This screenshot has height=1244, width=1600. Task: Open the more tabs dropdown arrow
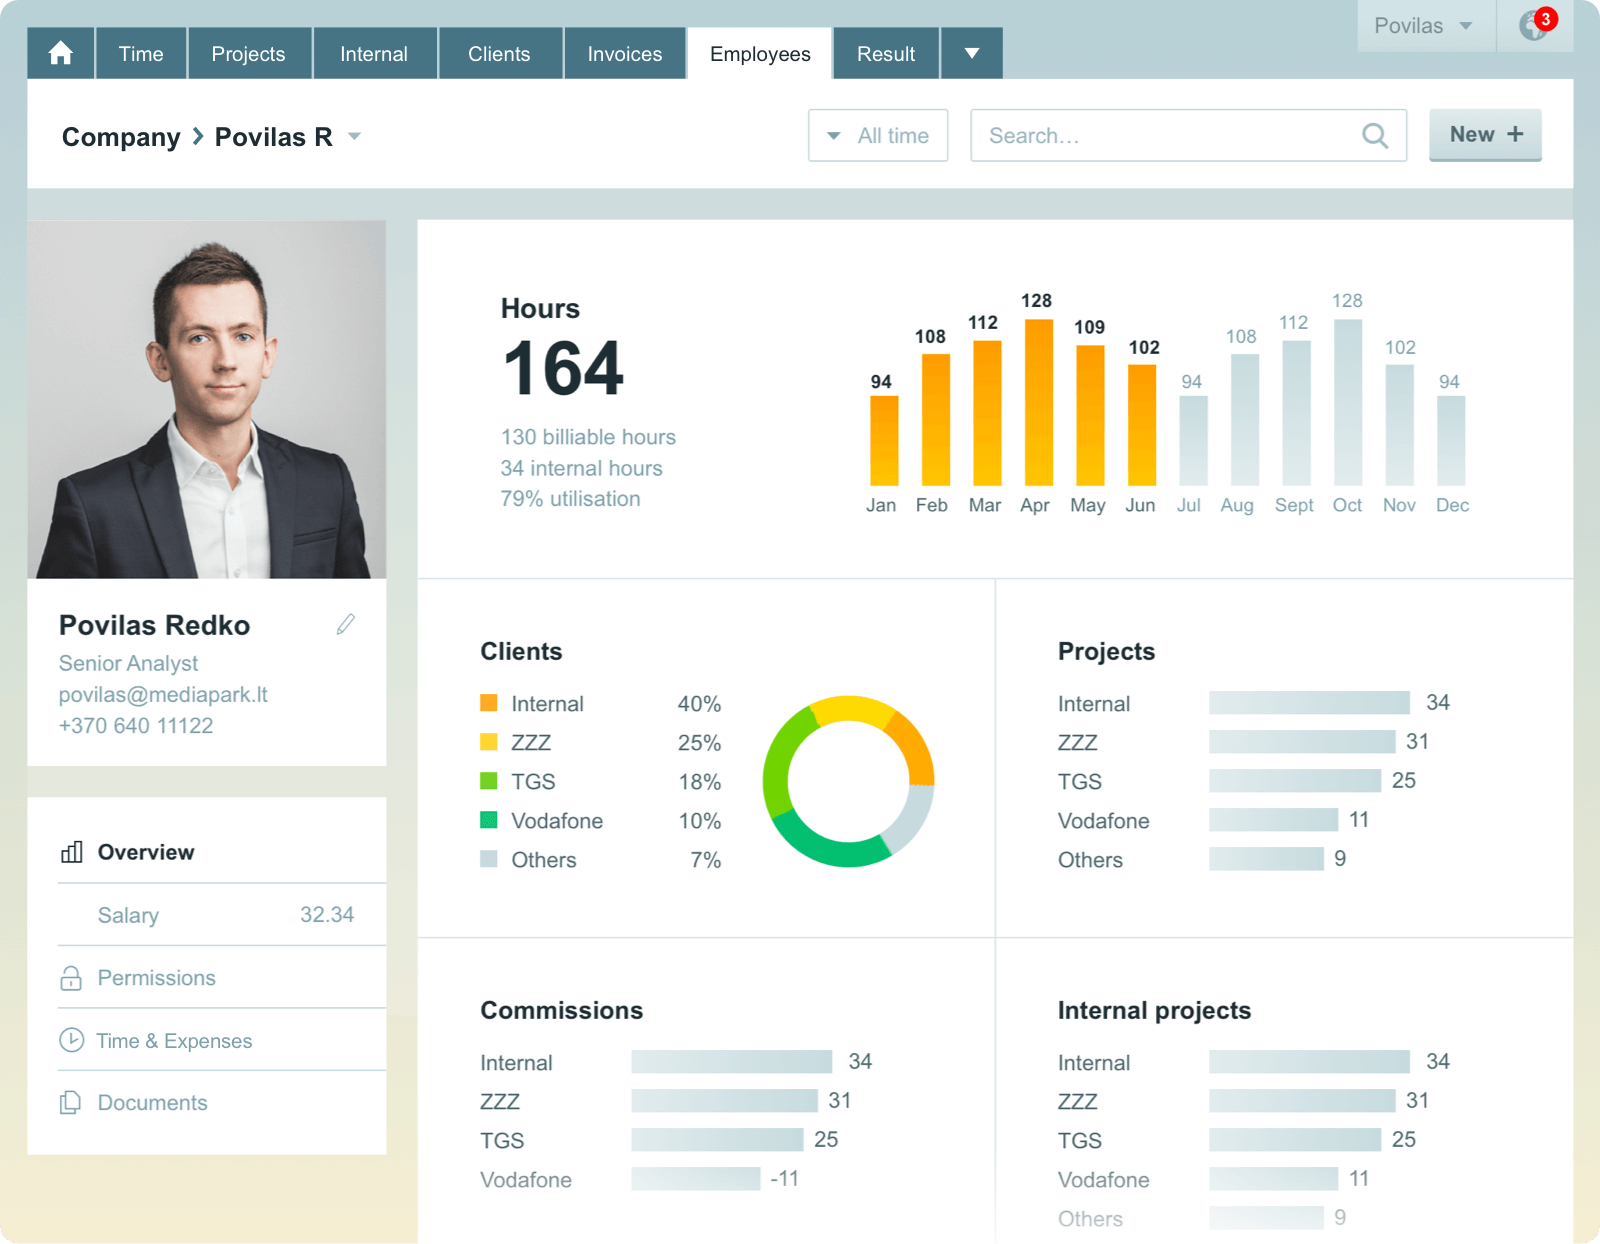pyautogui.click(x=971, y=54)
